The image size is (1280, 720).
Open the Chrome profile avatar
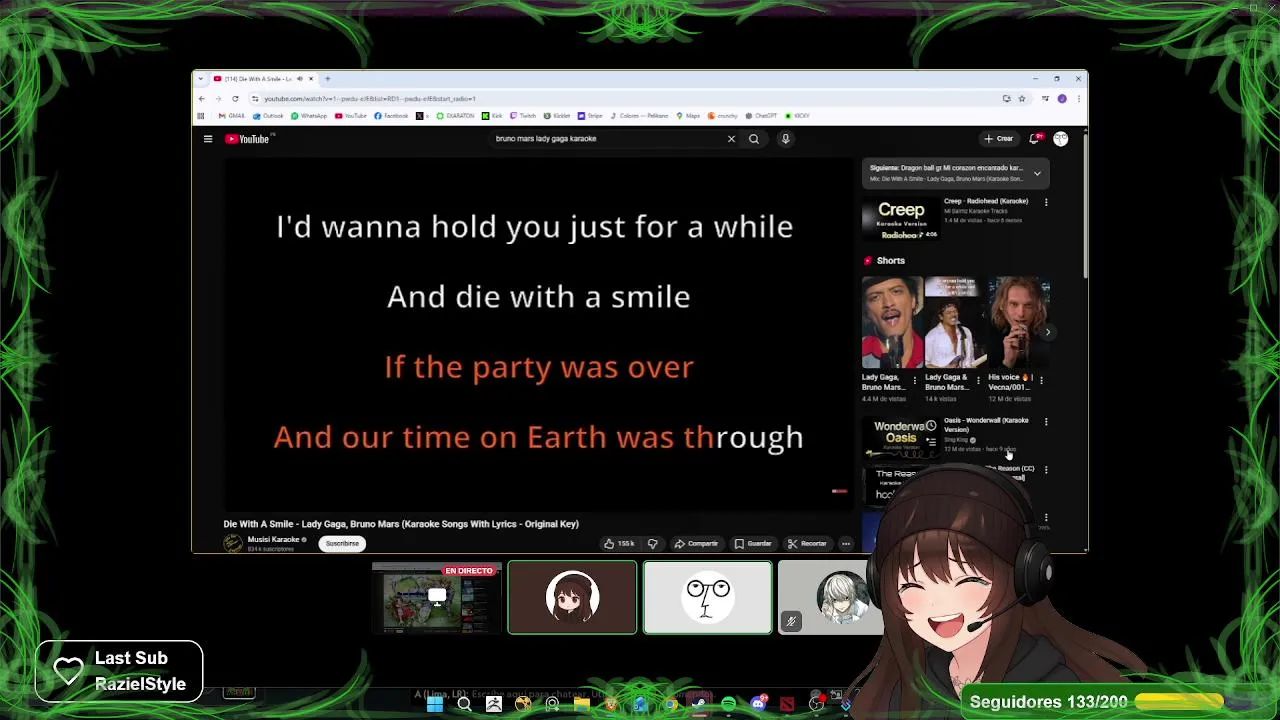point(1062,99)
